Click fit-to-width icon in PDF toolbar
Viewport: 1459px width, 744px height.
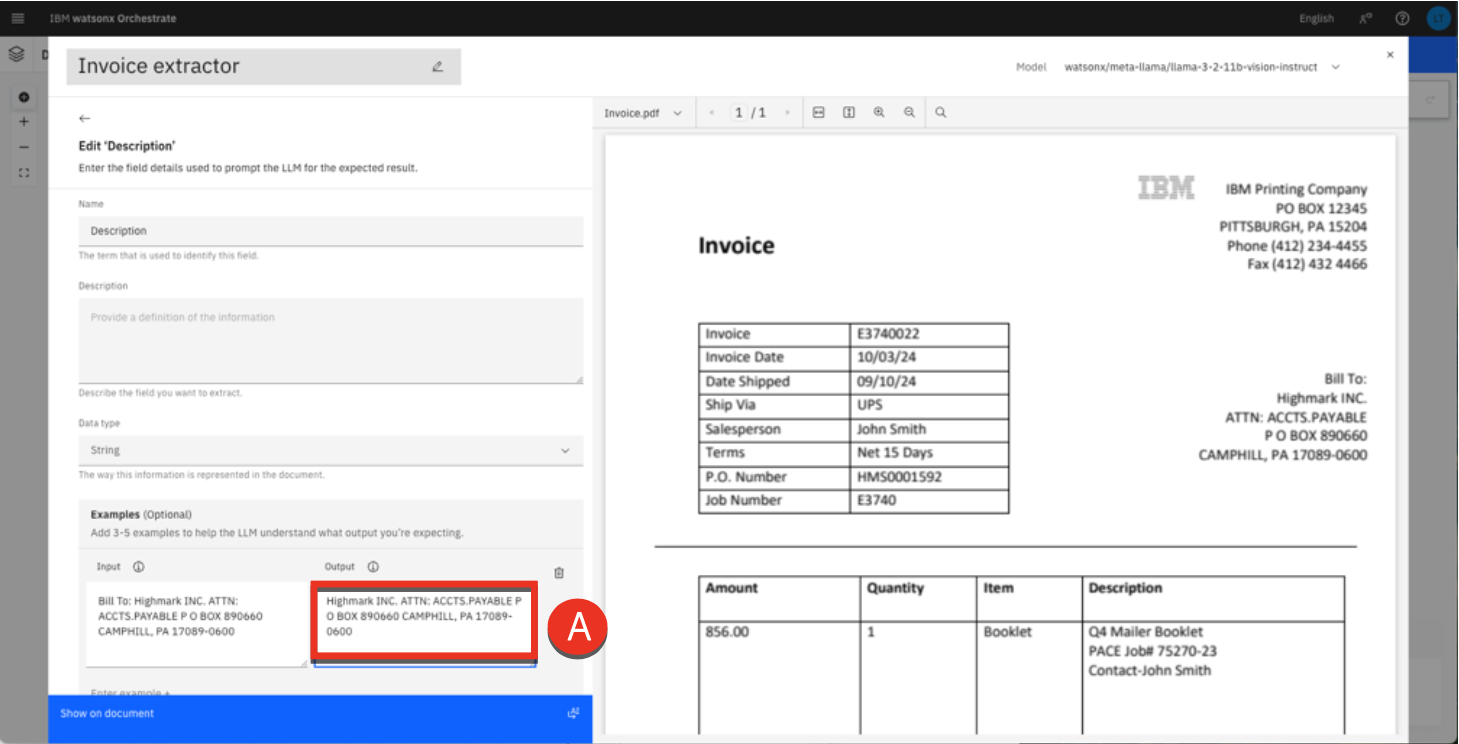tap(818, 113)
